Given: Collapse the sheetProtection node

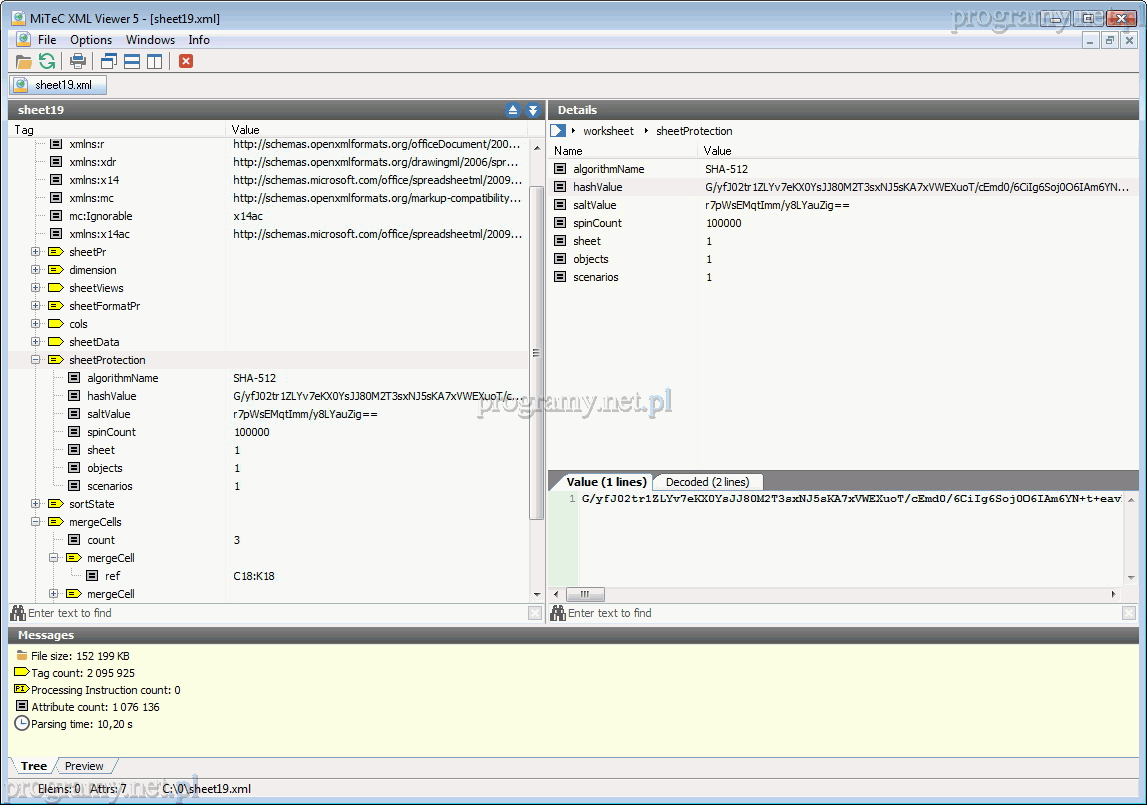Looking at the screenshot, I should [x=36, y=360].
